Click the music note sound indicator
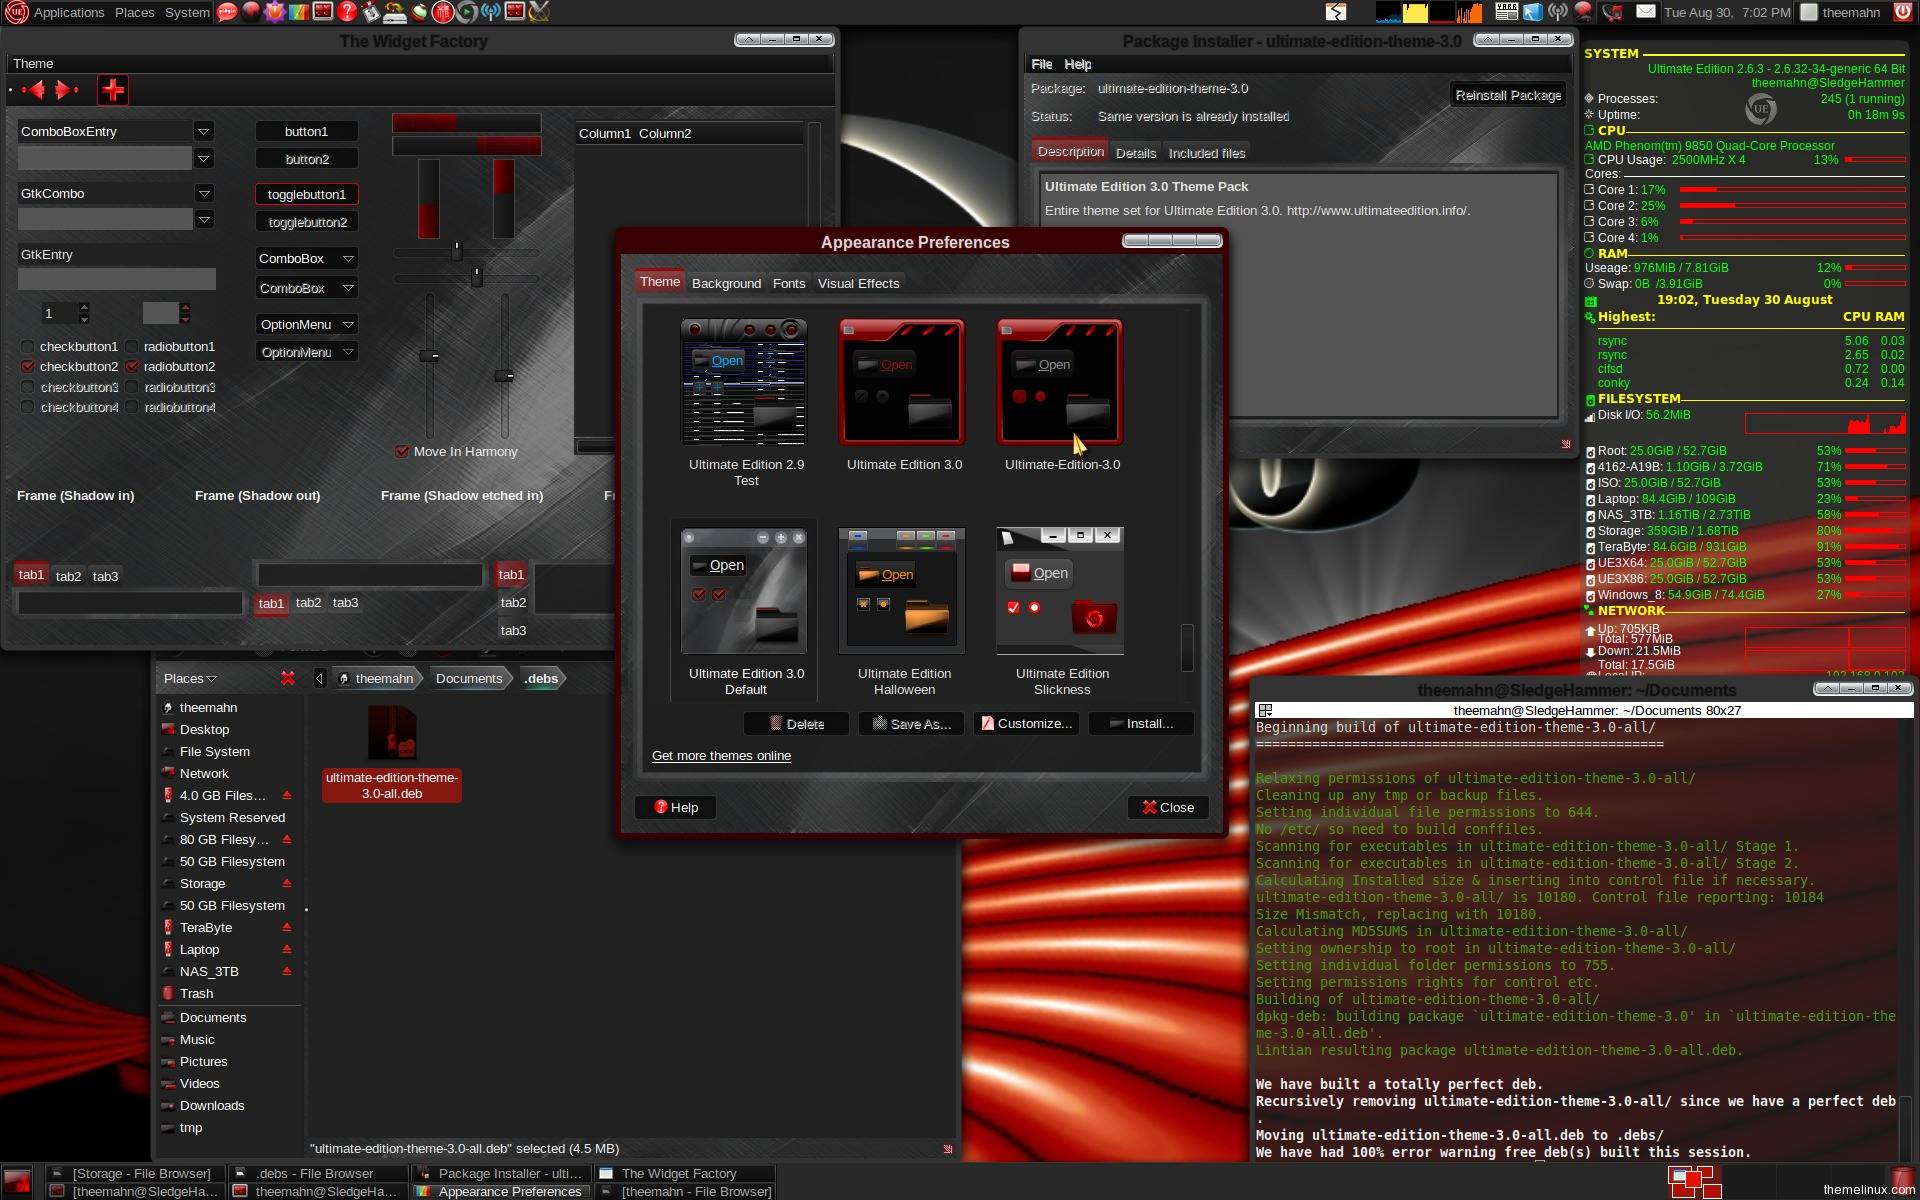Viewport: 1920px width, 1200px height. coord(1611,12)
